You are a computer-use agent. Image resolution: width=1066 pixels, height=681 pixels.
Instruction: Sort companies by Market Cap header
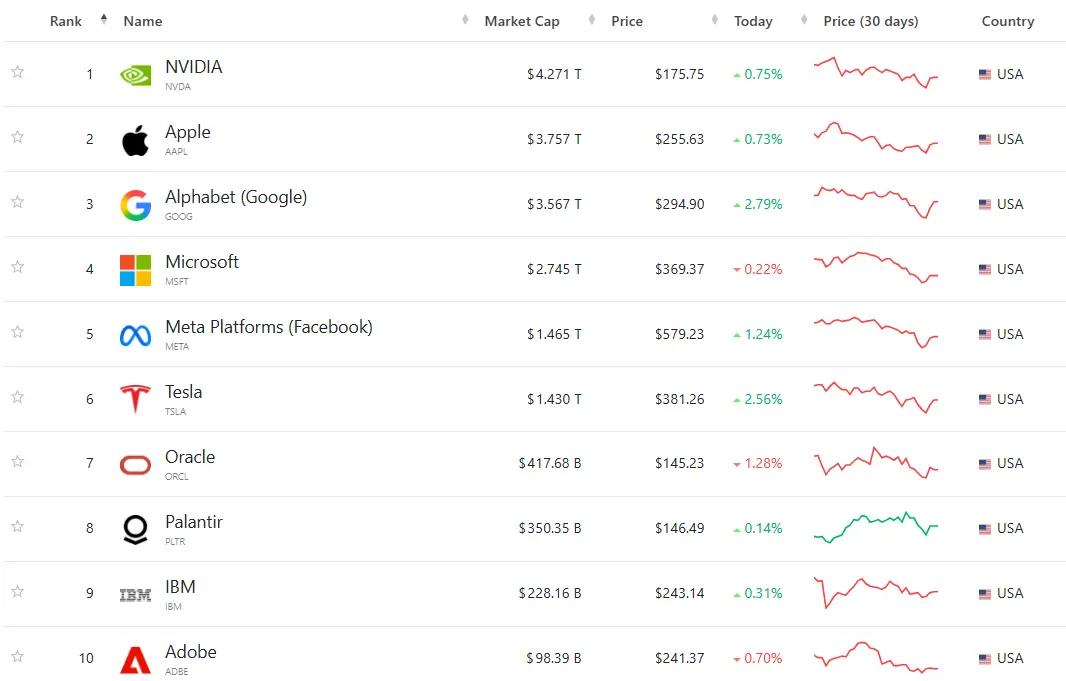pyautogui.click(x=522, y=21)
